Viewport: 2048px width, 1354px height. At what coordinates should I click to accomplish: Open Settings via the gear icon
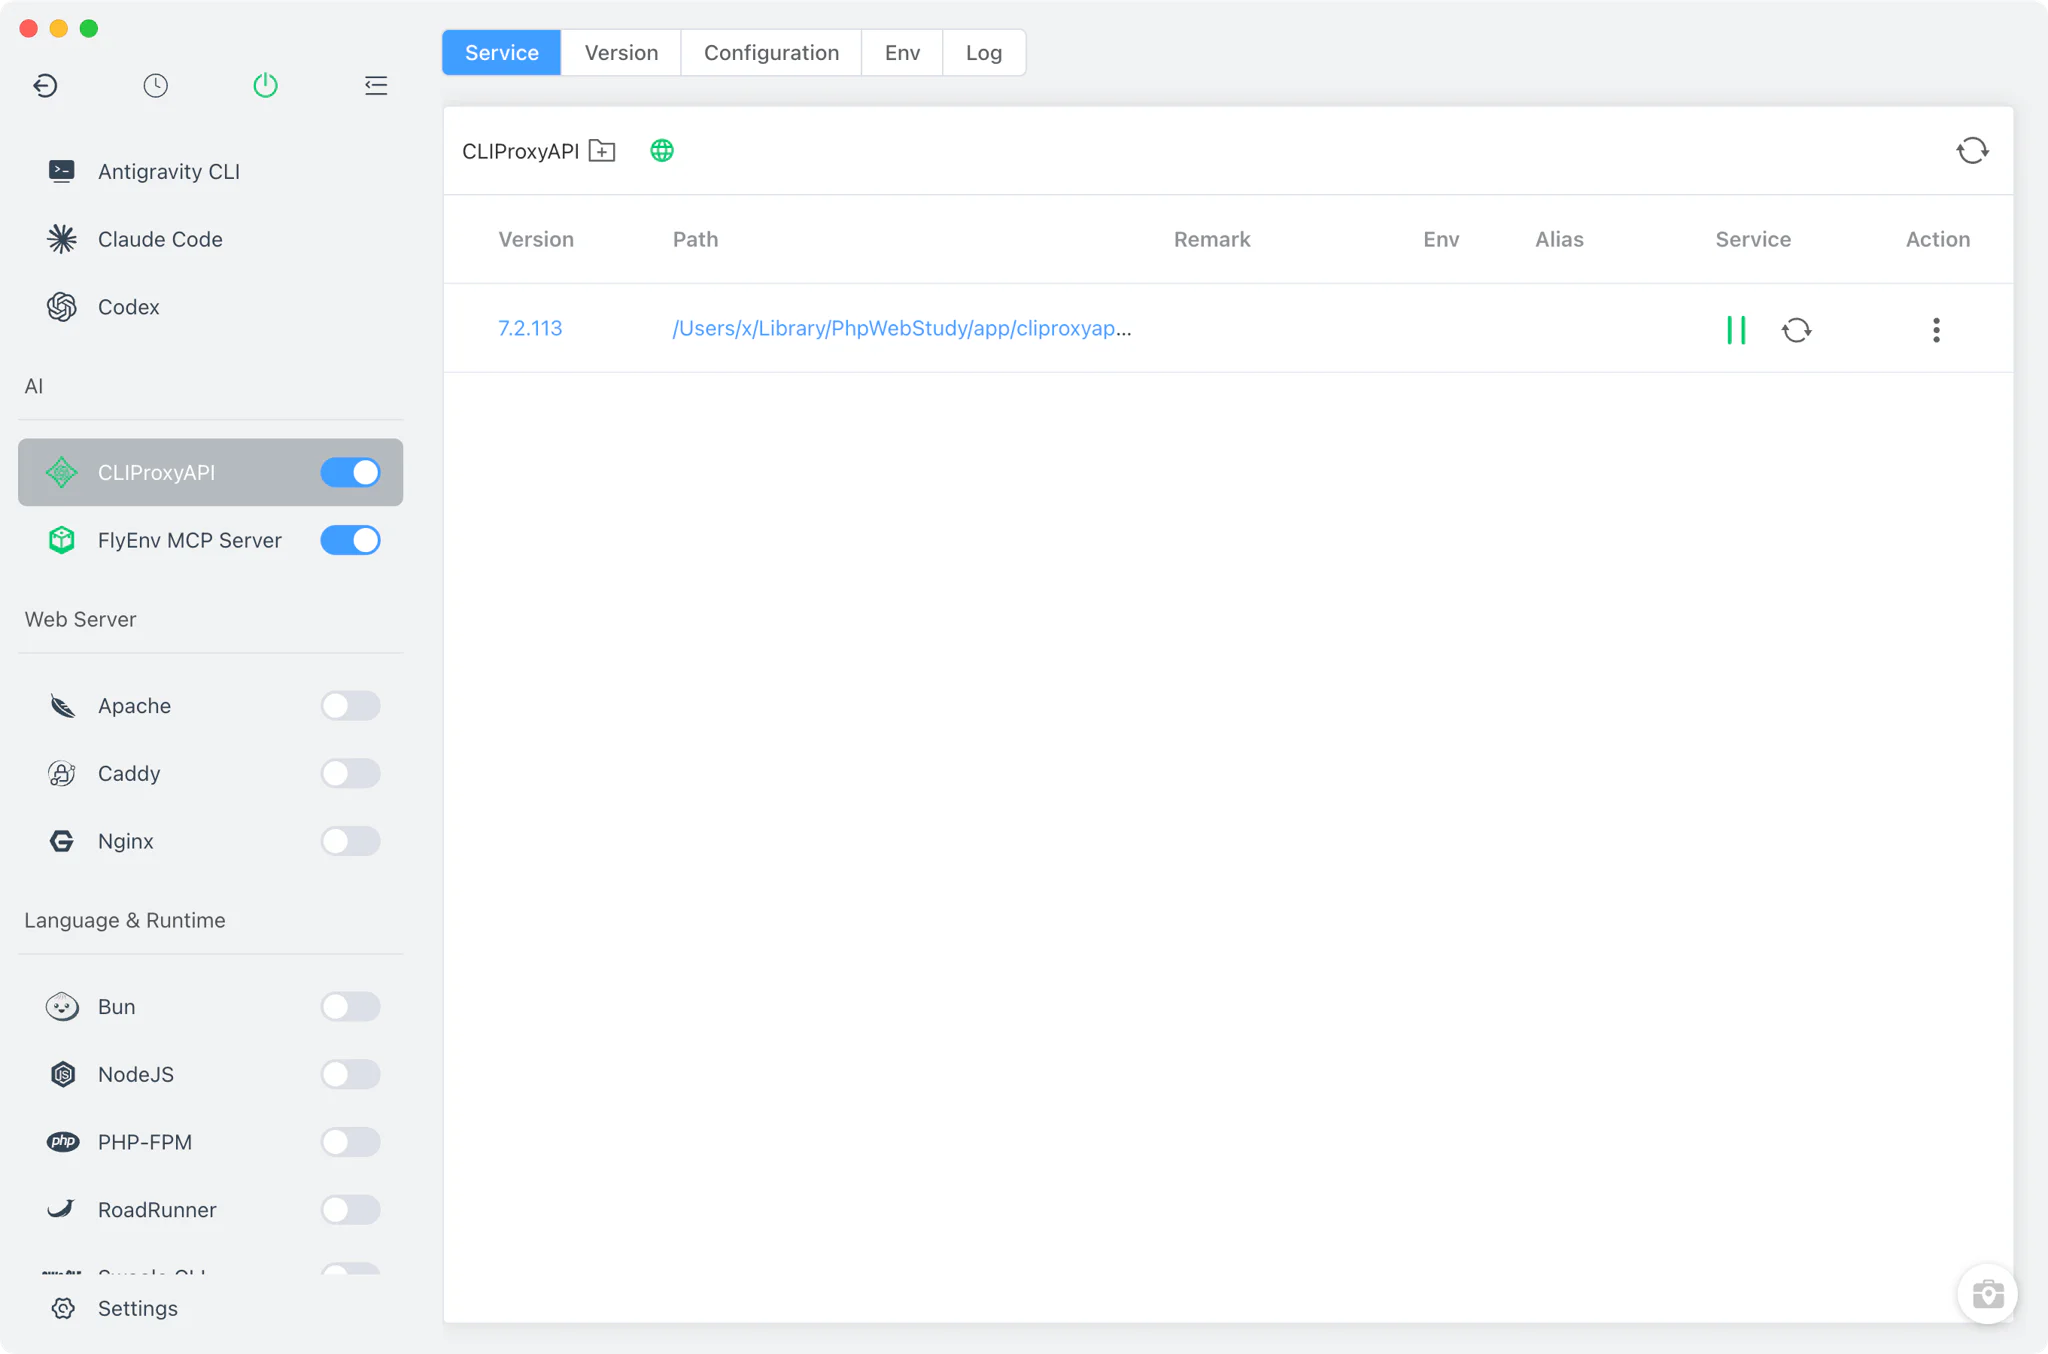tap(63, 1308)
